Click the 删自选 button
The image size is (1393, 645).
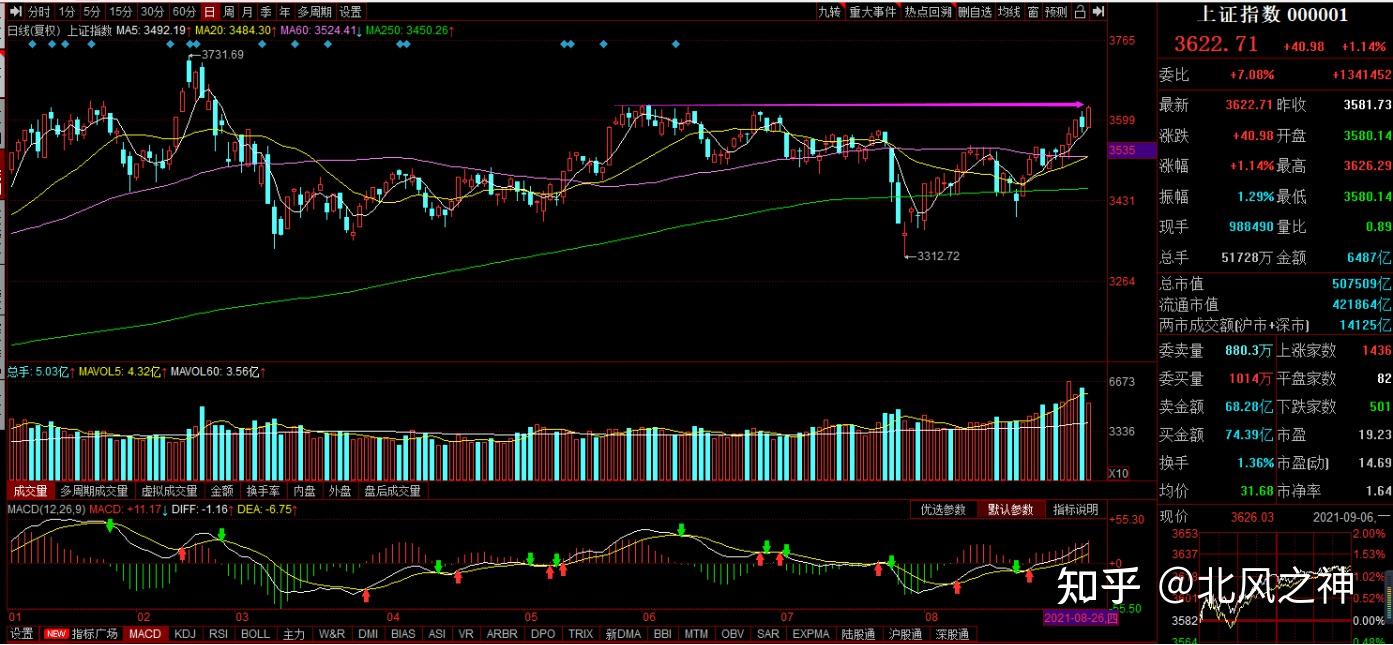[974, 12]
